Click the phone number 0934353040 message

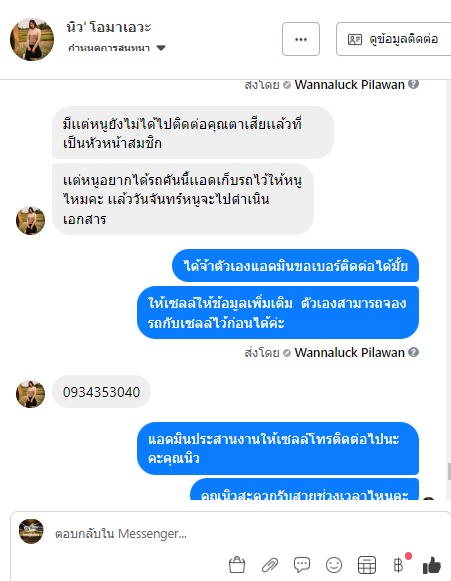point(102,392)
